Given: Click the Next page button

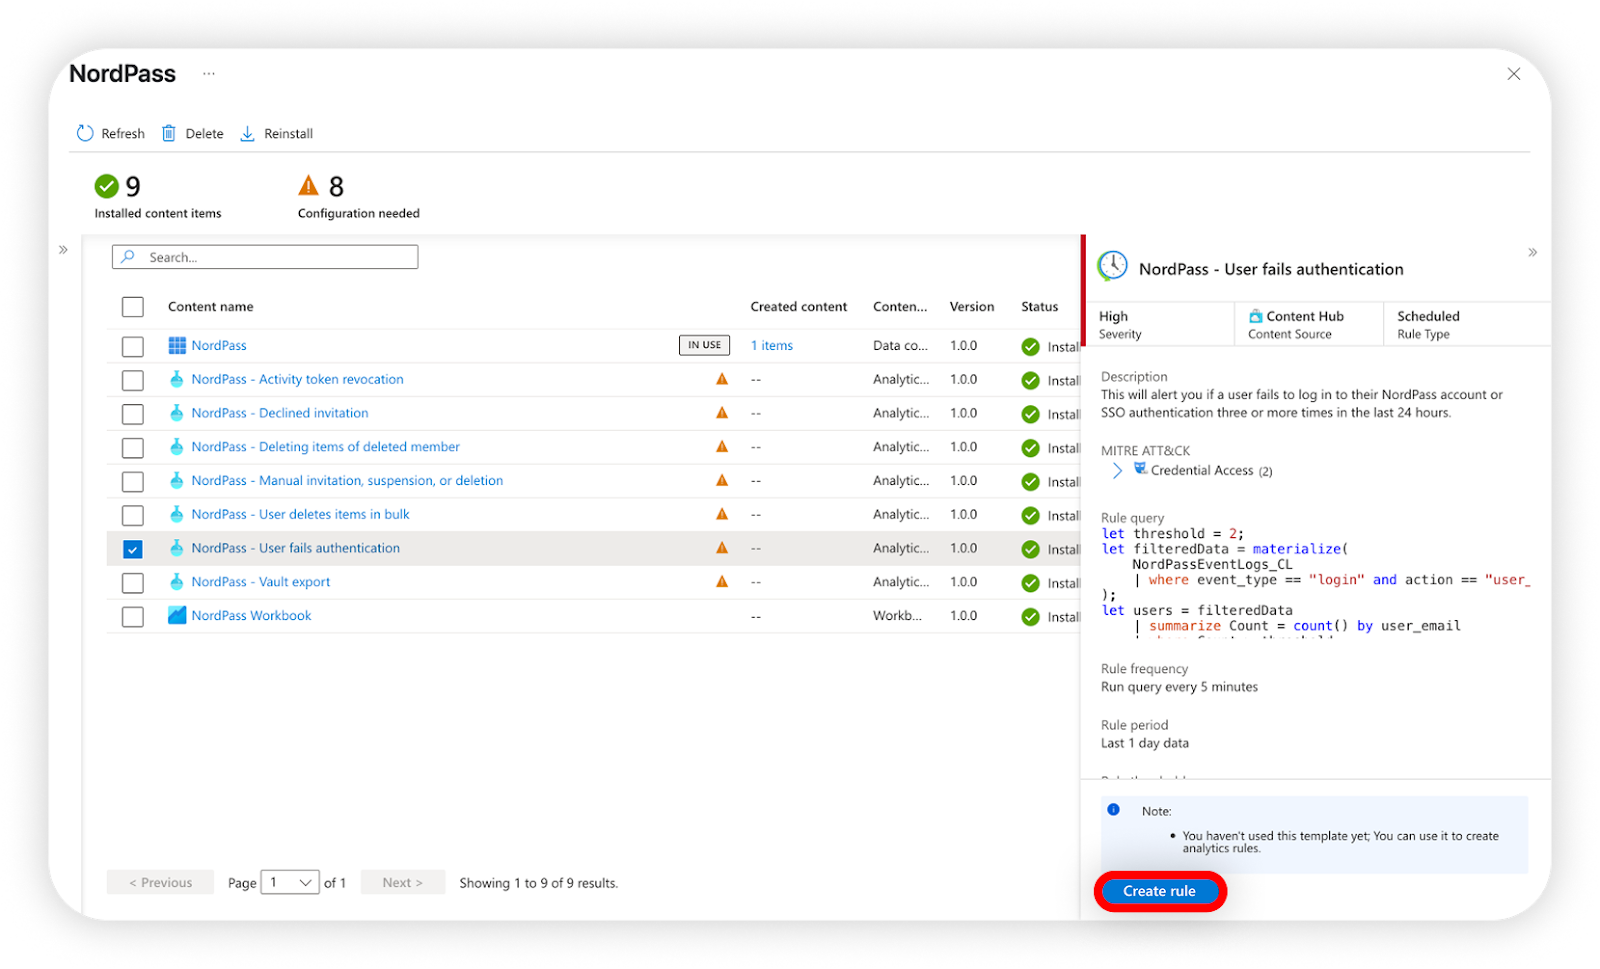Looking at the screenshot, I should click(403, 882).
